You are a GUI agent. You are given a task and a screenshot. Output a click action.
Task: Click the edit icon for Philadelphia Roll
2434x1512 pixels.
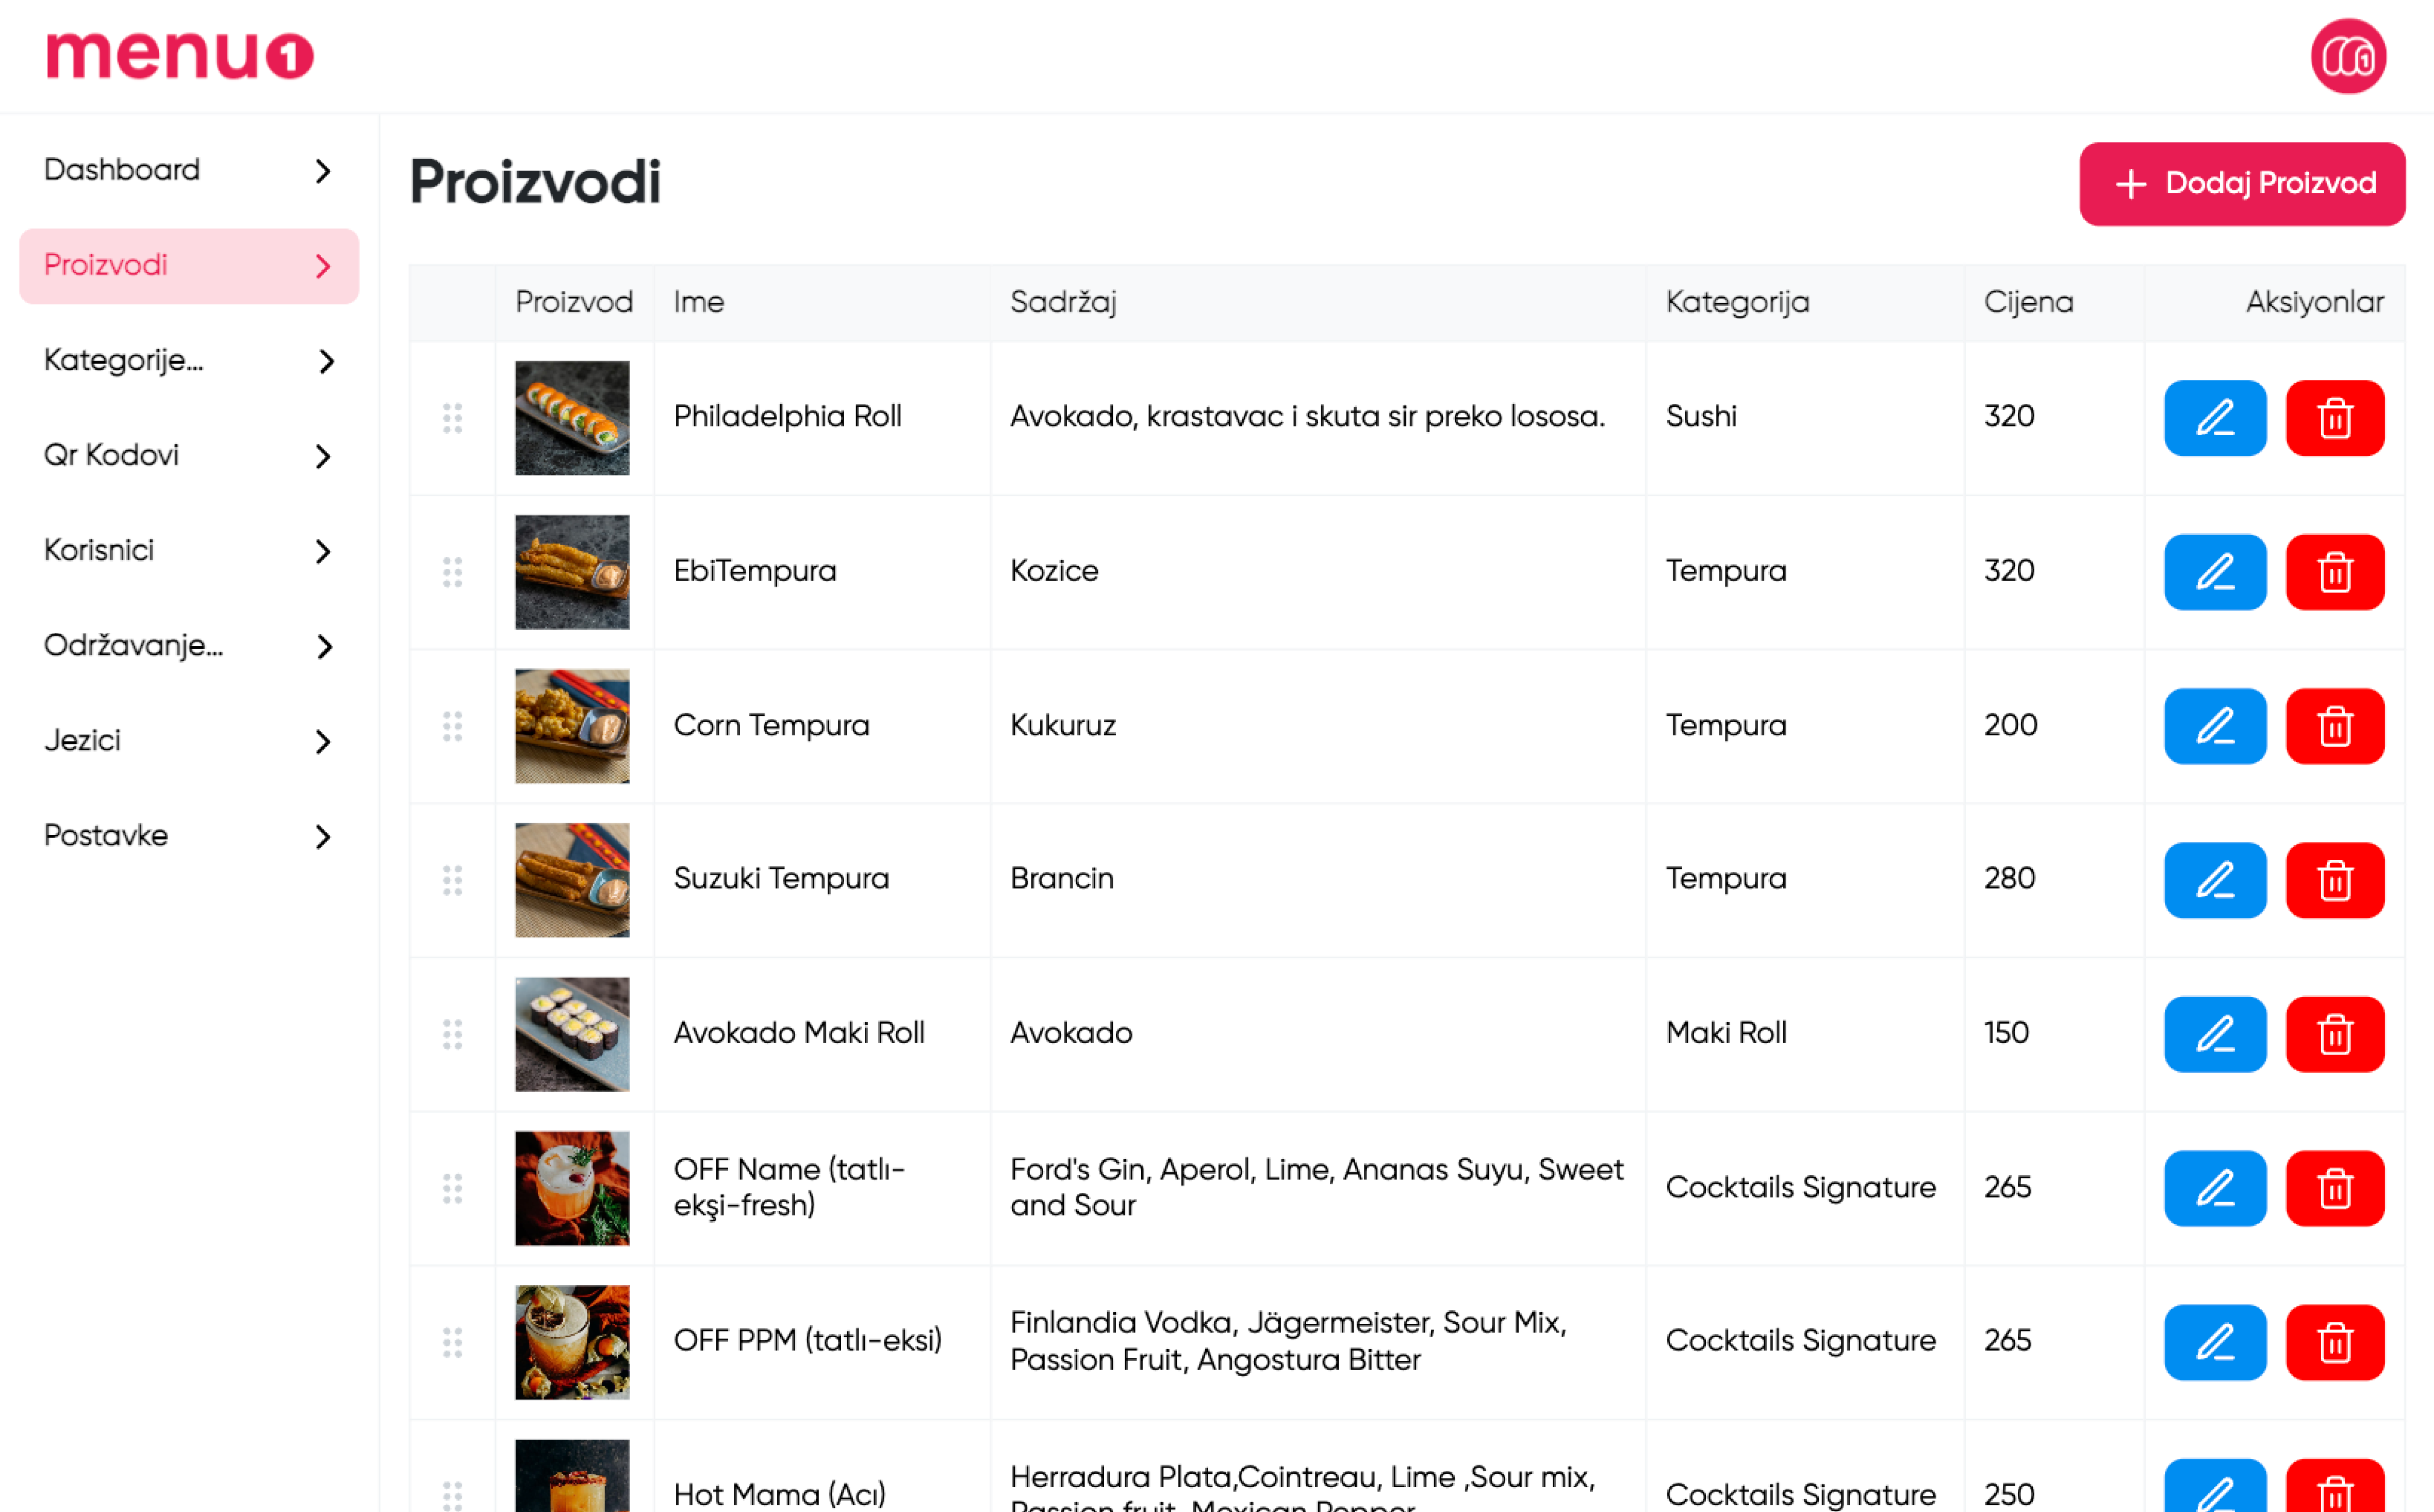pos(2214,418)
